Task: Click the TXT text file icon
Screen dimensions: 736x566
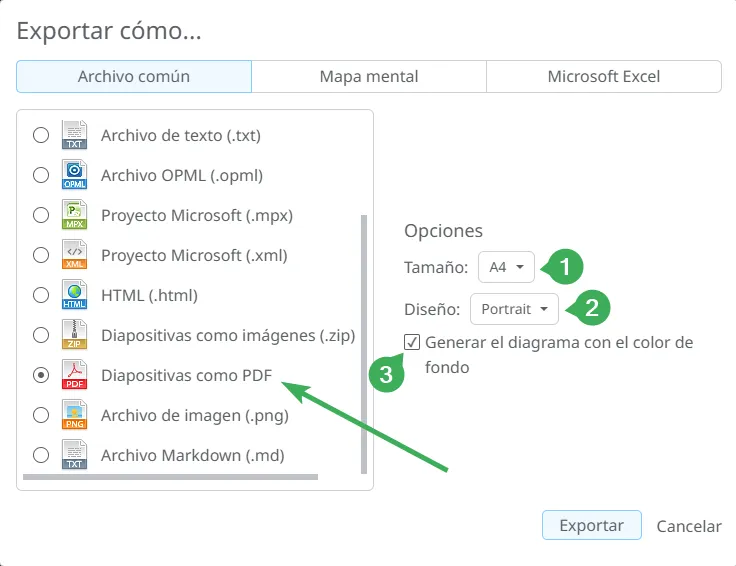Action: (x=74, y=135)
